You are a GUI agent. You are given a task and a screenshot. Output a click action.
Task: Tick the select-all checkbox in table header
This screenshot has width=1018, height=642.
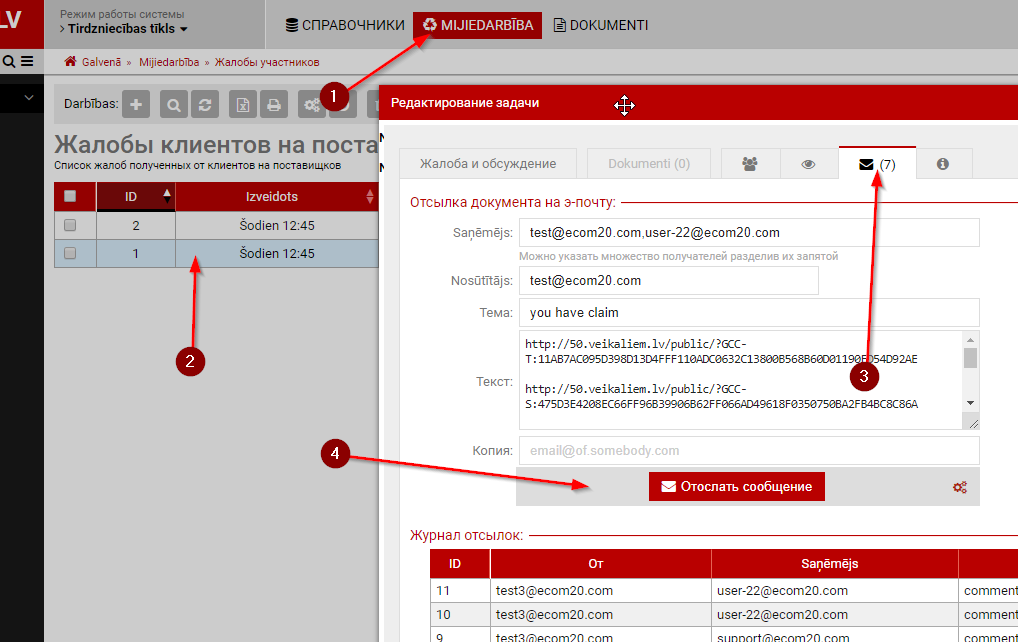(x=70, y=197)
